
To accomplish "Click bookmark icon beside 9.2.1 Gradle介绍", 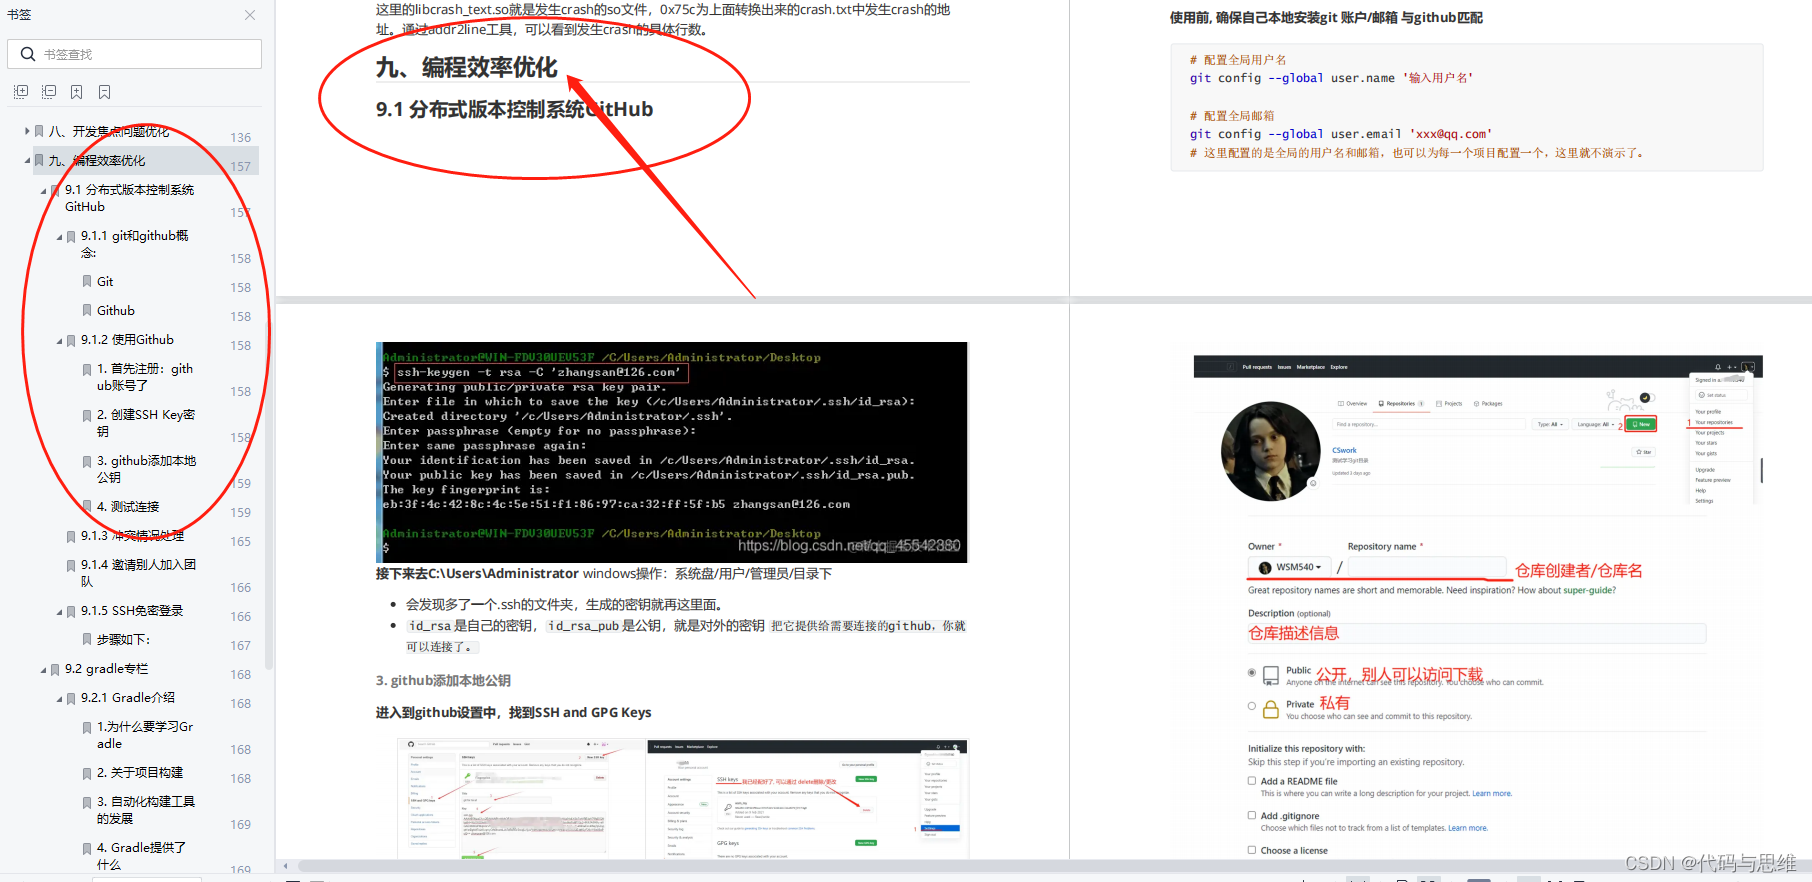I will [71, 698].
